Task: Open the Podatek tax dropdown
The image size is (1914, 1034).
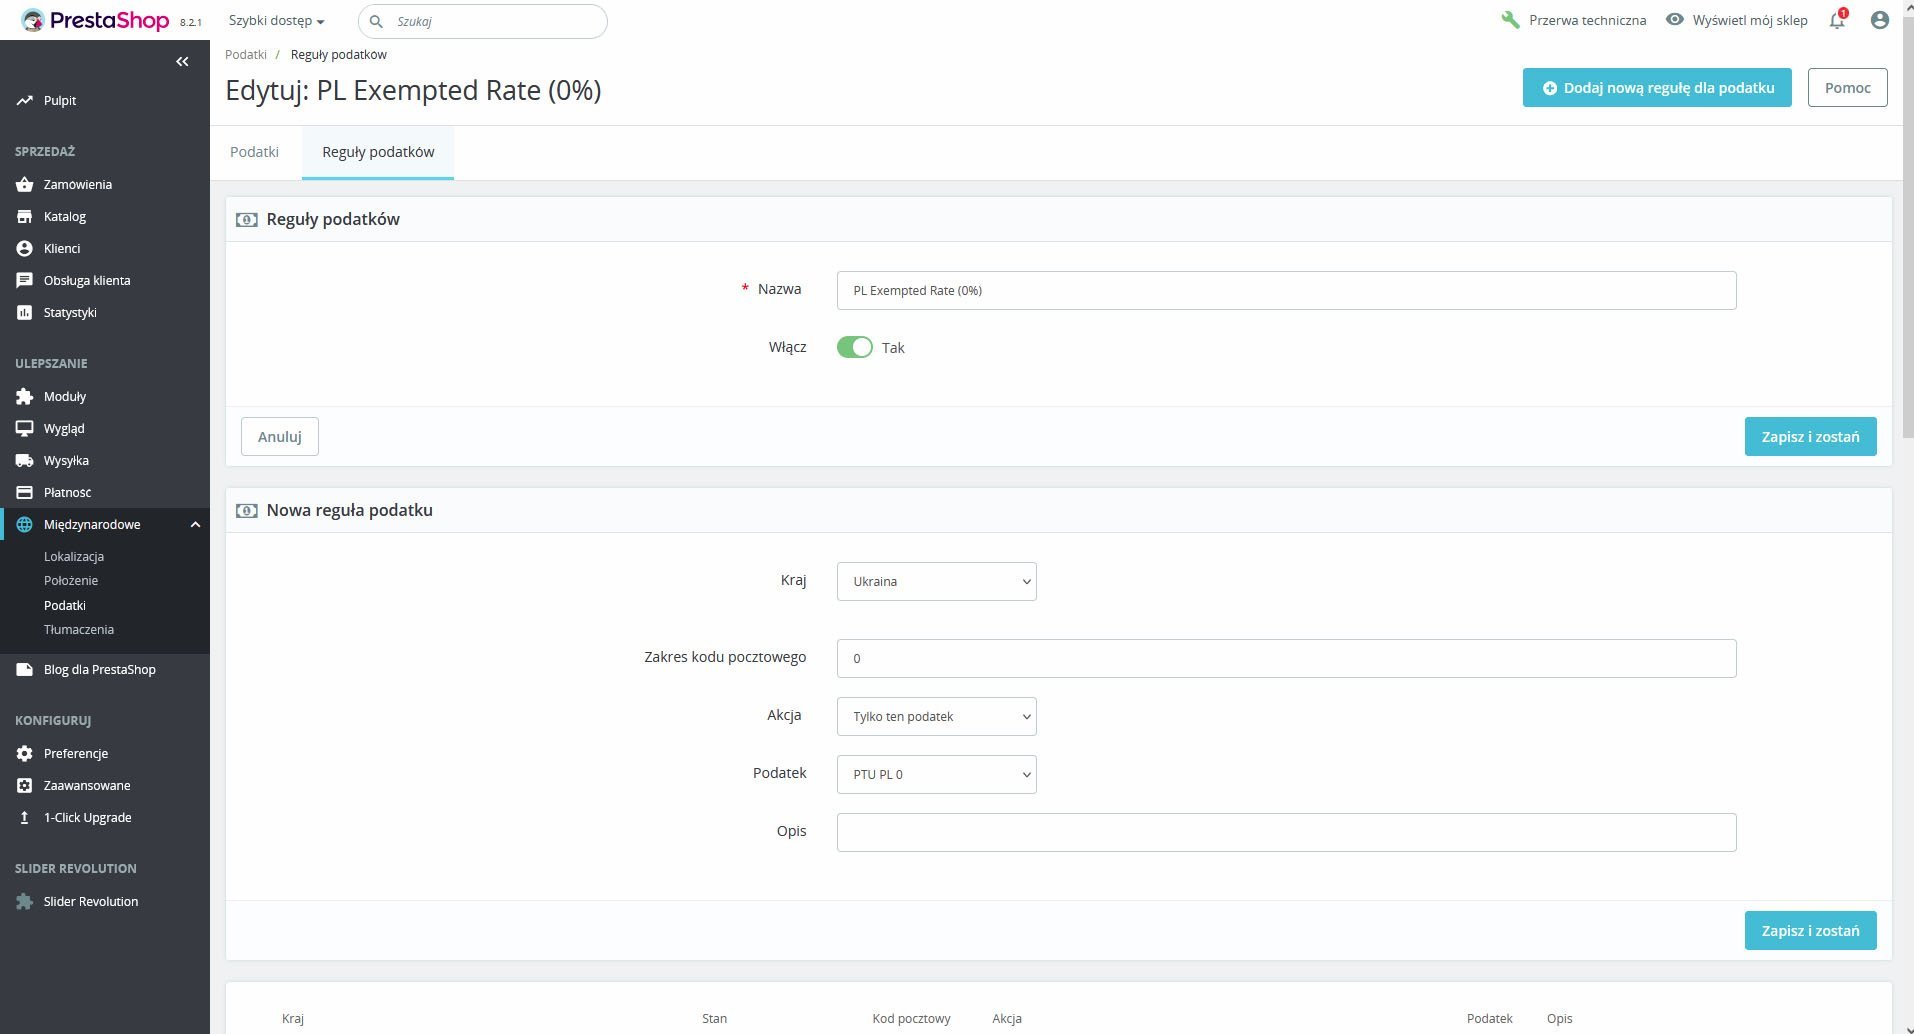Action: click(x=936, y=774)
